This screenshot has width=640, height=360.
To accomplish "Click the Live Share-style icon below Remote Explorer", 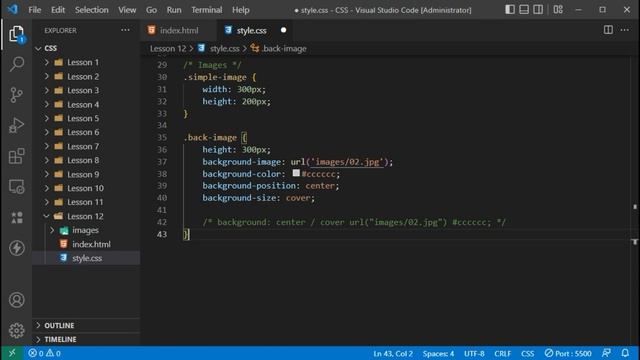I will 17,217.
